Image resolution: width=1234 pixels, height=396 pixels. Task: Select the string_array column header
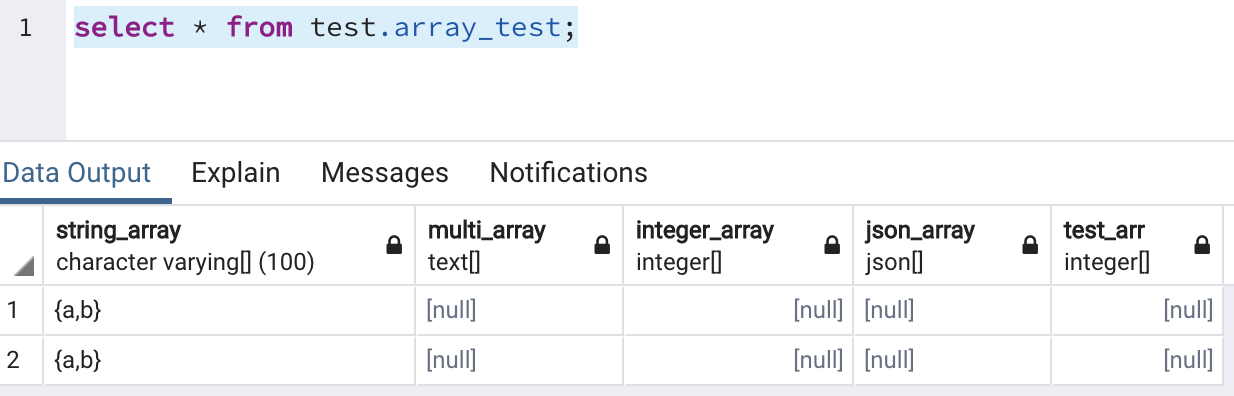click(230, 245)
